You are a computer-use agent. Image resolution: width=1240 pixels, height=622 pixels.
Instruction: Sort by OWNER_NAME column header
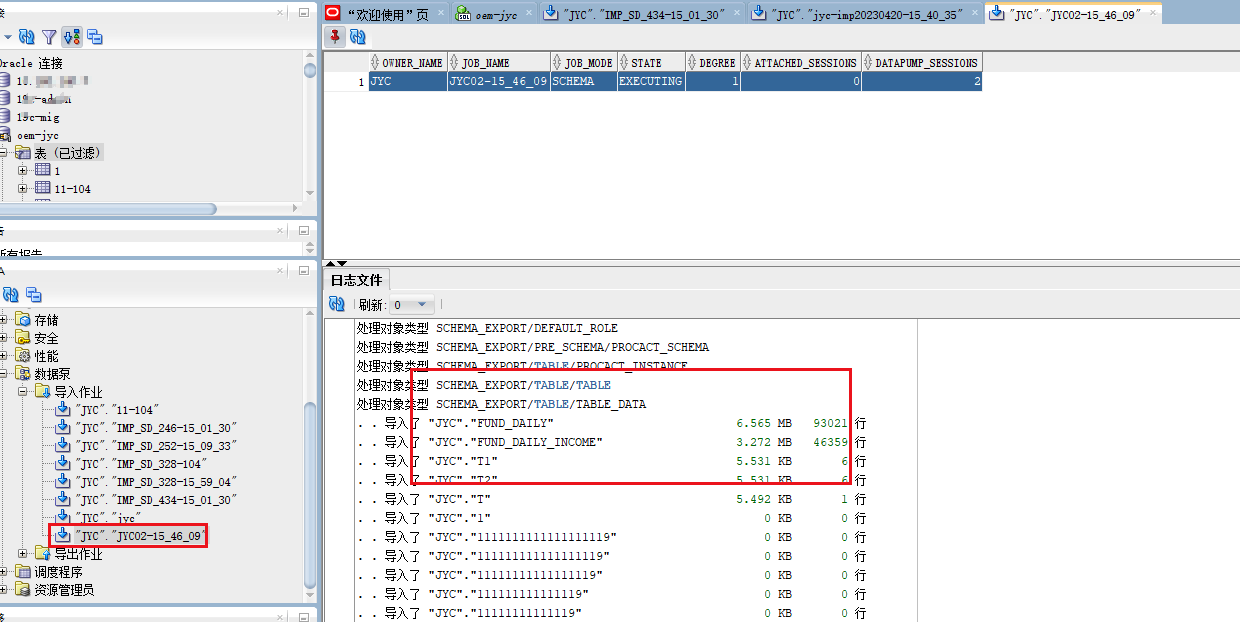pyautogui.click(x=408, y=62)
